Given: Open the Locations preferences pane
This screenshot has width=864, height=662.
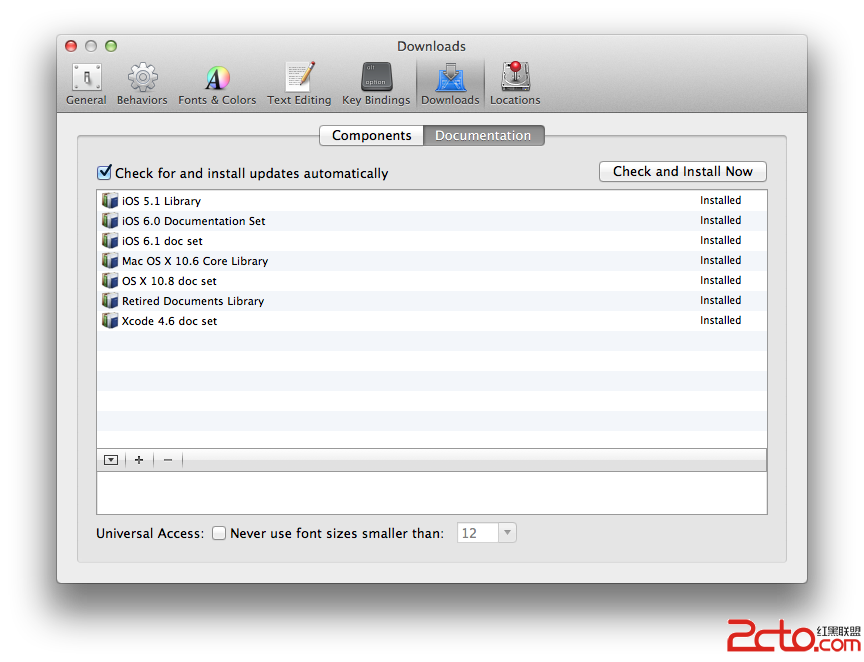Looking at the screenshot, I should click(515, 84).
